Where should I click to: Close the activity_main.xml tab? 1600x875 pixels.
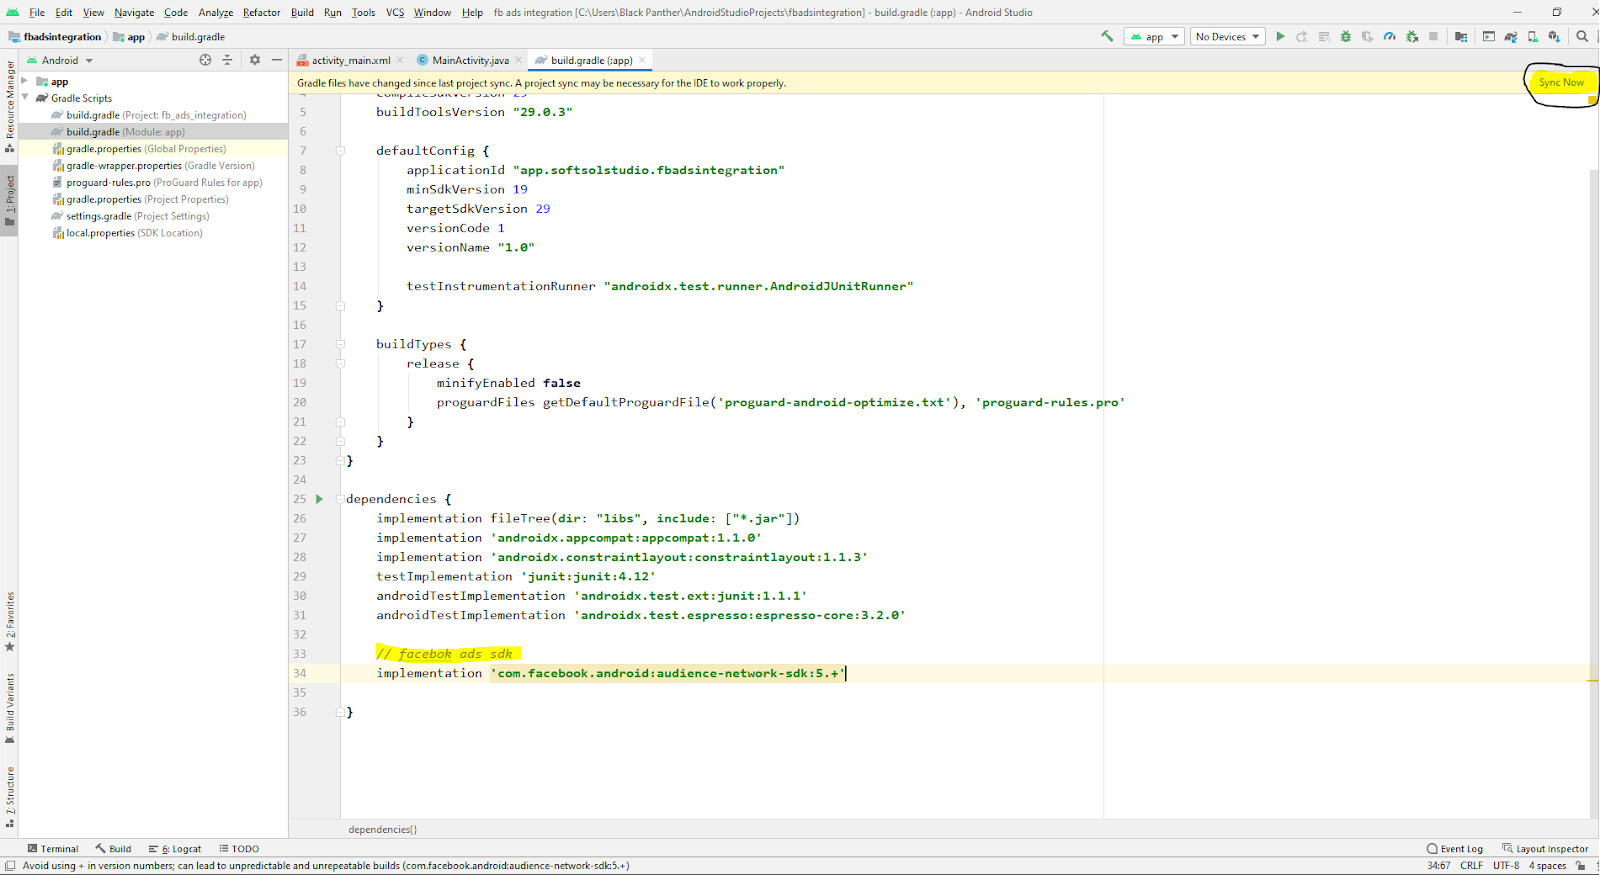[x=400, y=60]
